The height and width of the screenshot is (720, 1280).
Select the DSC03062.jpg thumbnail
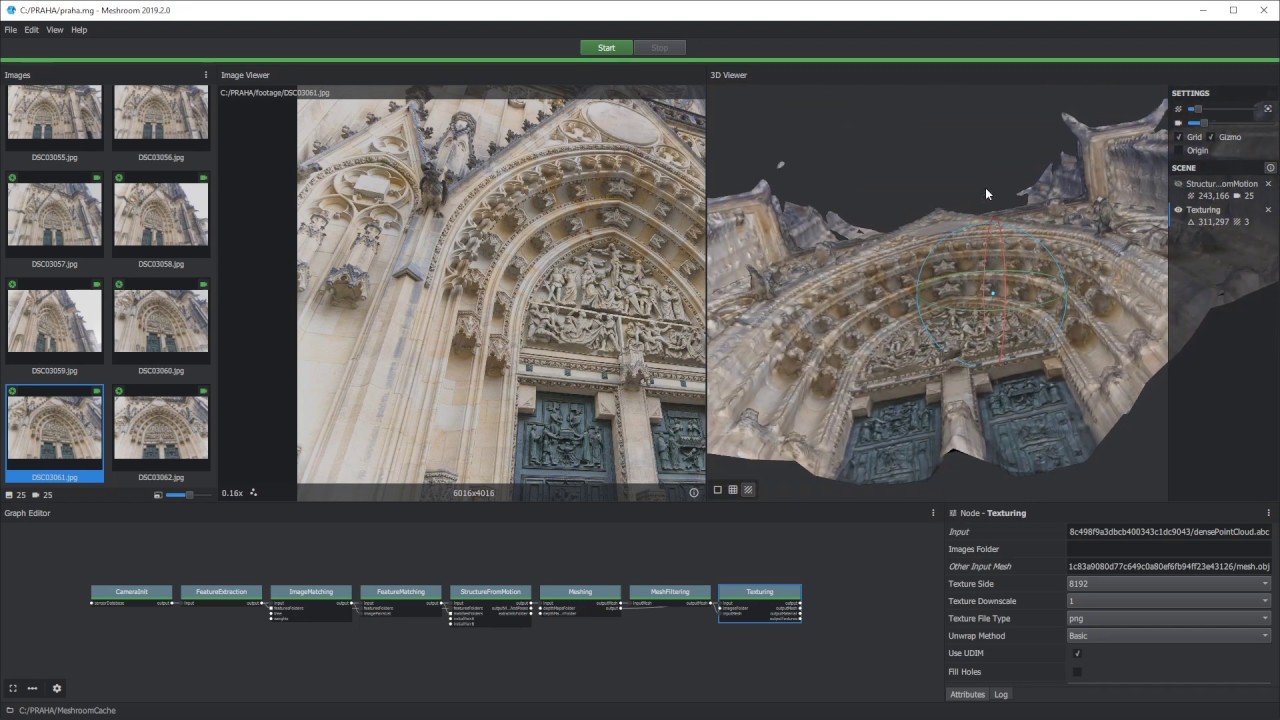click(161, 435)
